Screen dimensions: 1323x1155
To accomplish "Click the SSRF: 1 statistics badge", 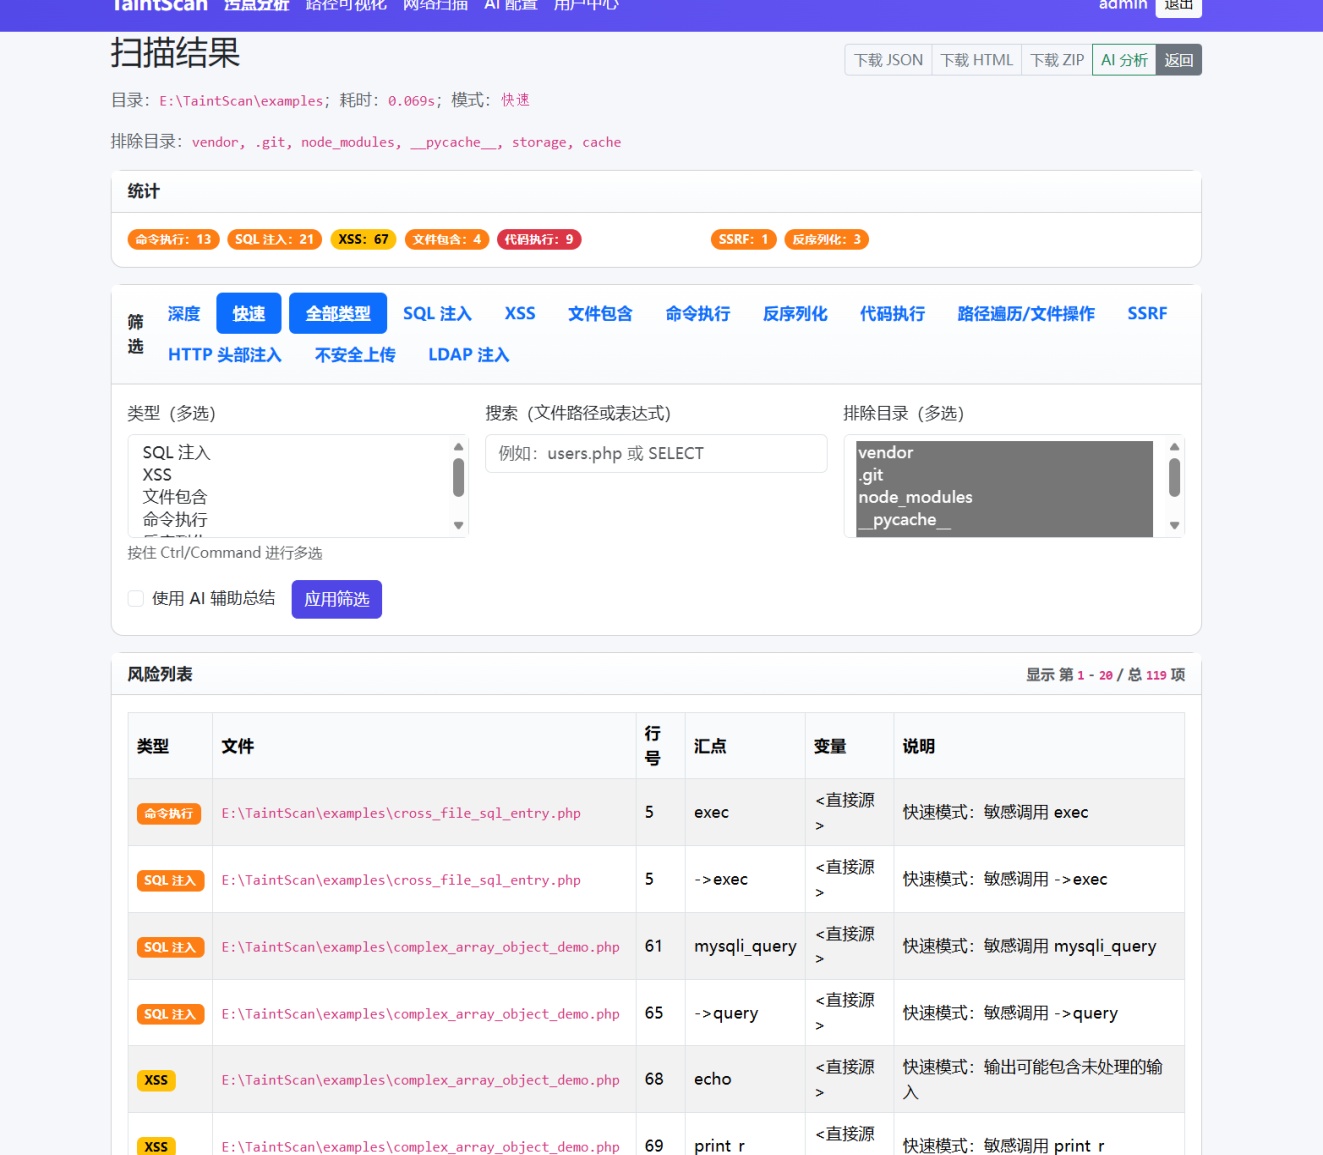I will [743, 240].
